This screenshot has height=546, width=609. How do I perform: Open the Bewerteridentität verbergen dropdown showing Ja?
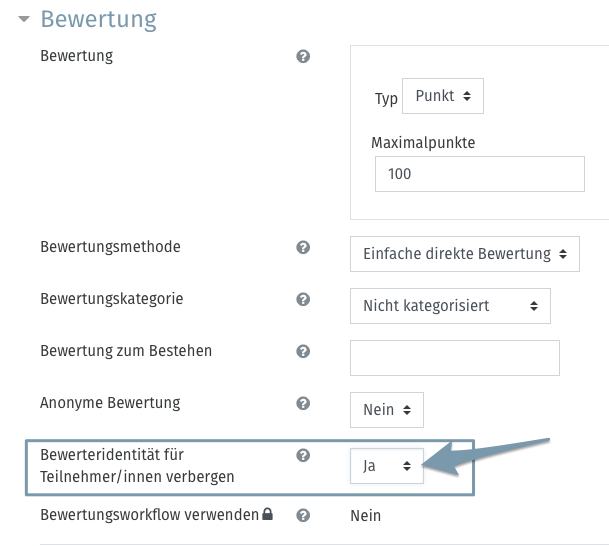pos(387,466)
